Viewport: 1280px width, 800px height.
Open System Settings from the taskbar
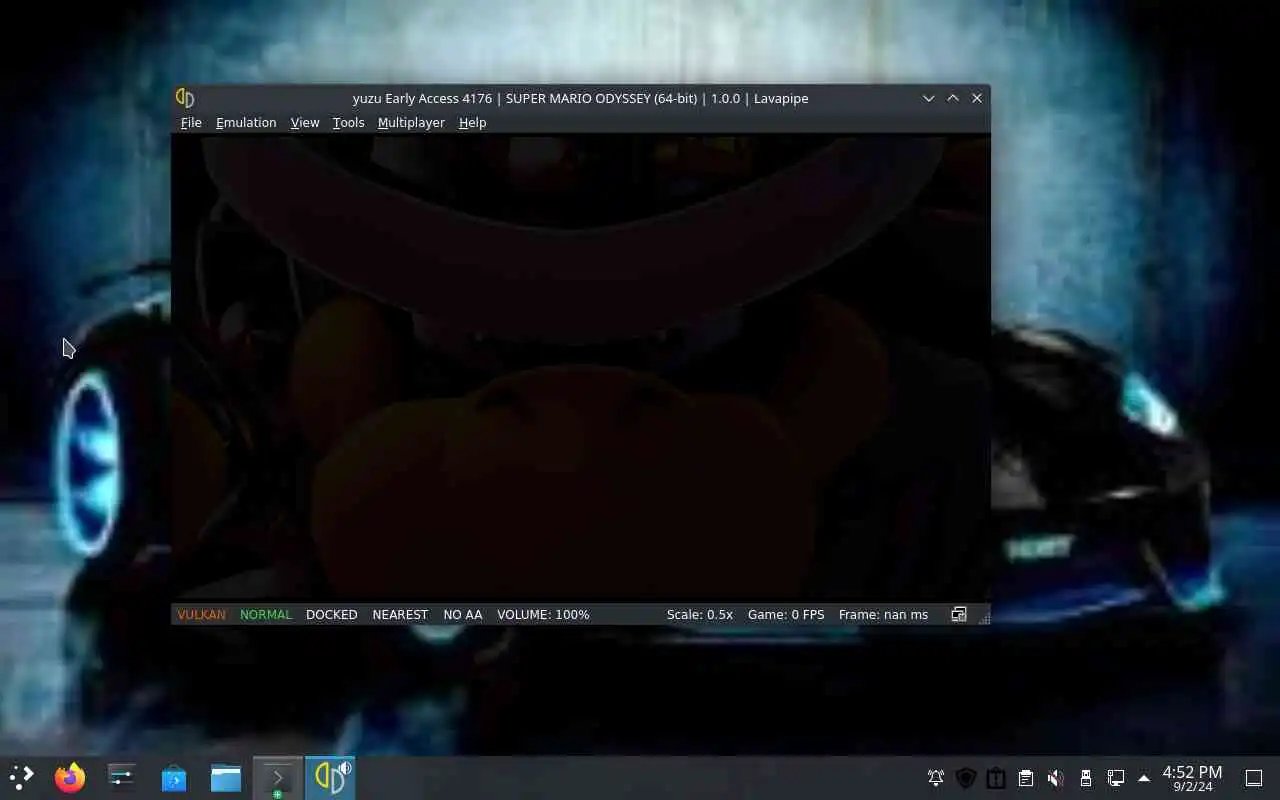122,778
